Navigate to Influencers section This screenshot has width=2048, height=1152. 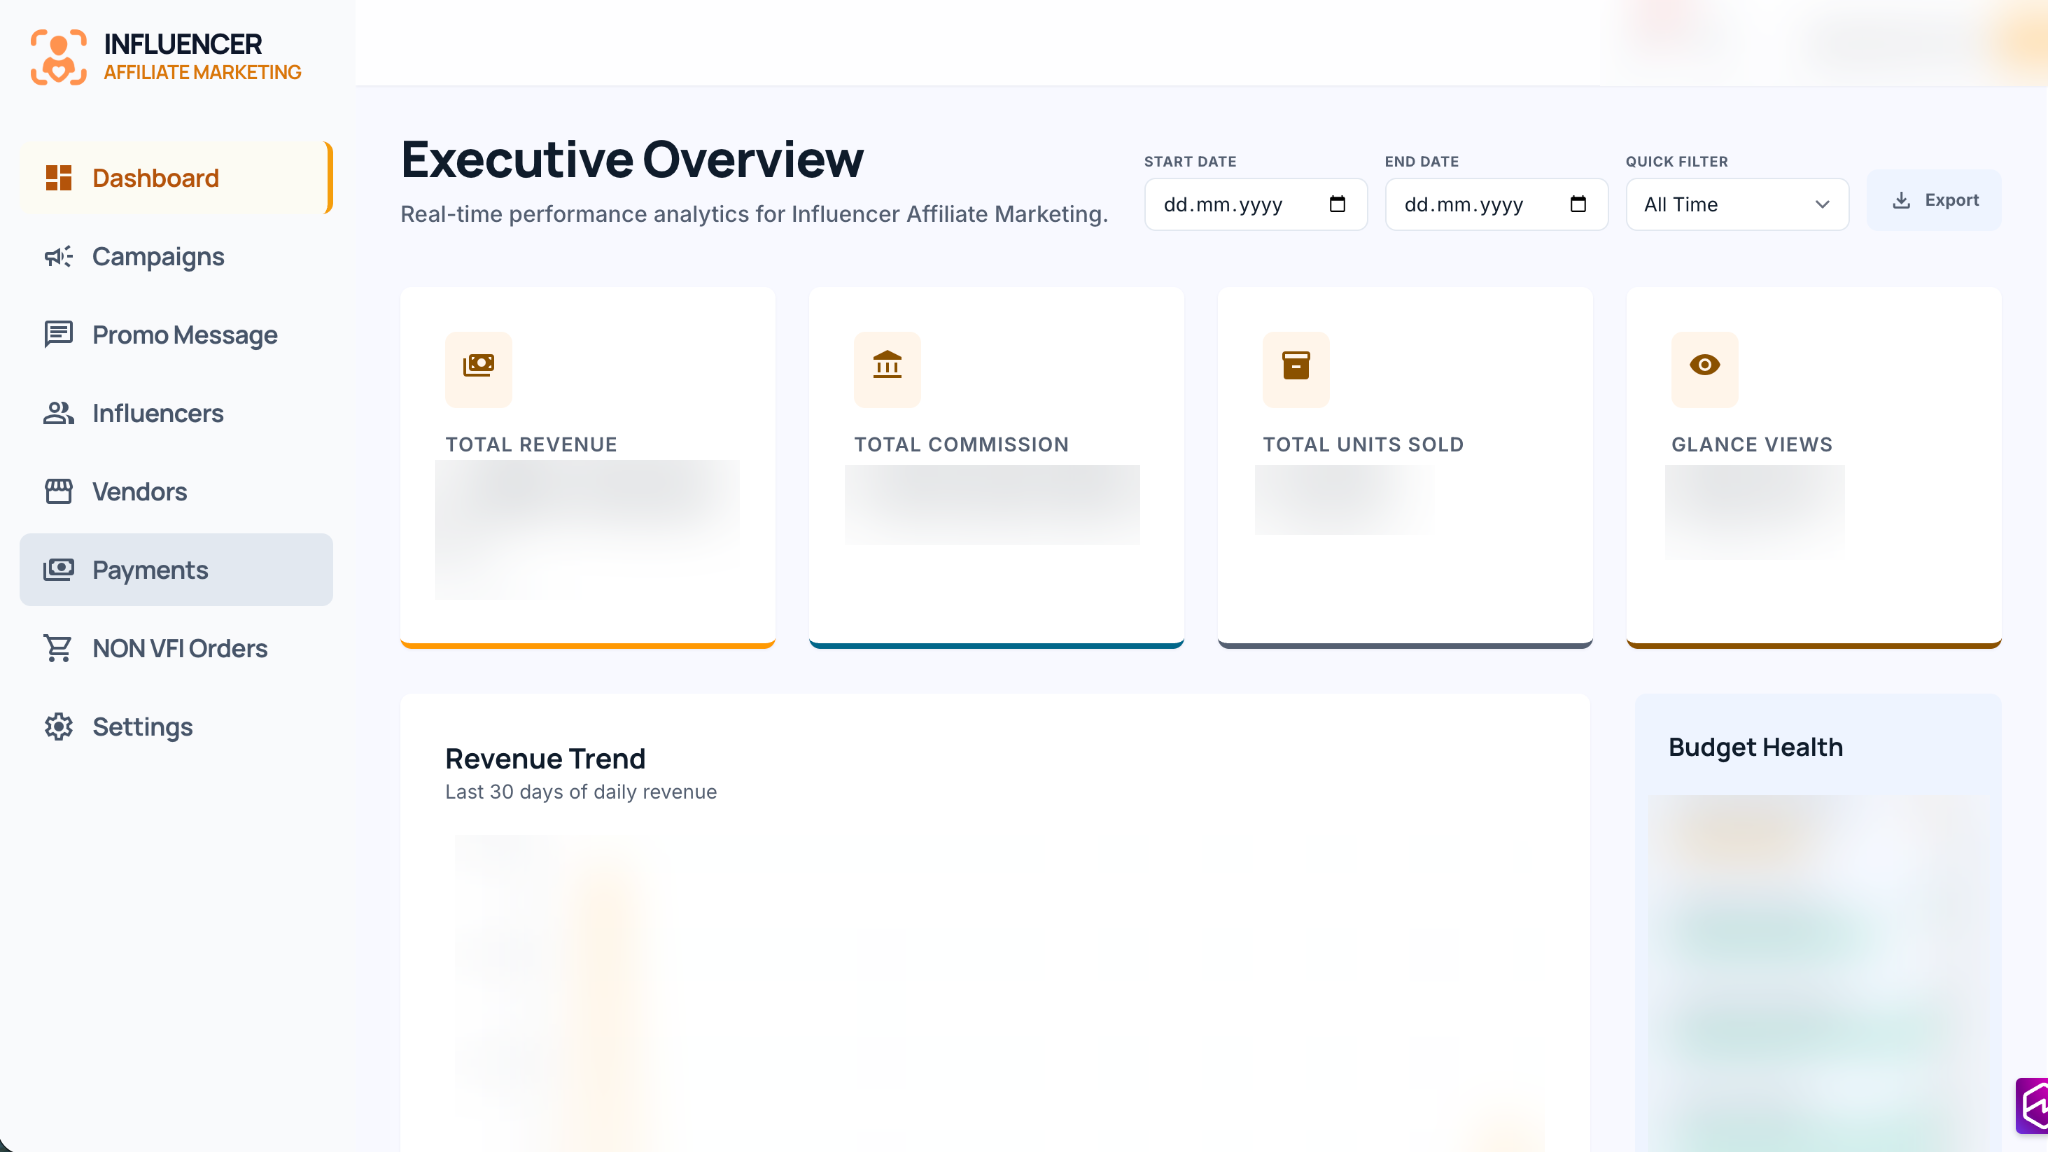tap(176, 413)
